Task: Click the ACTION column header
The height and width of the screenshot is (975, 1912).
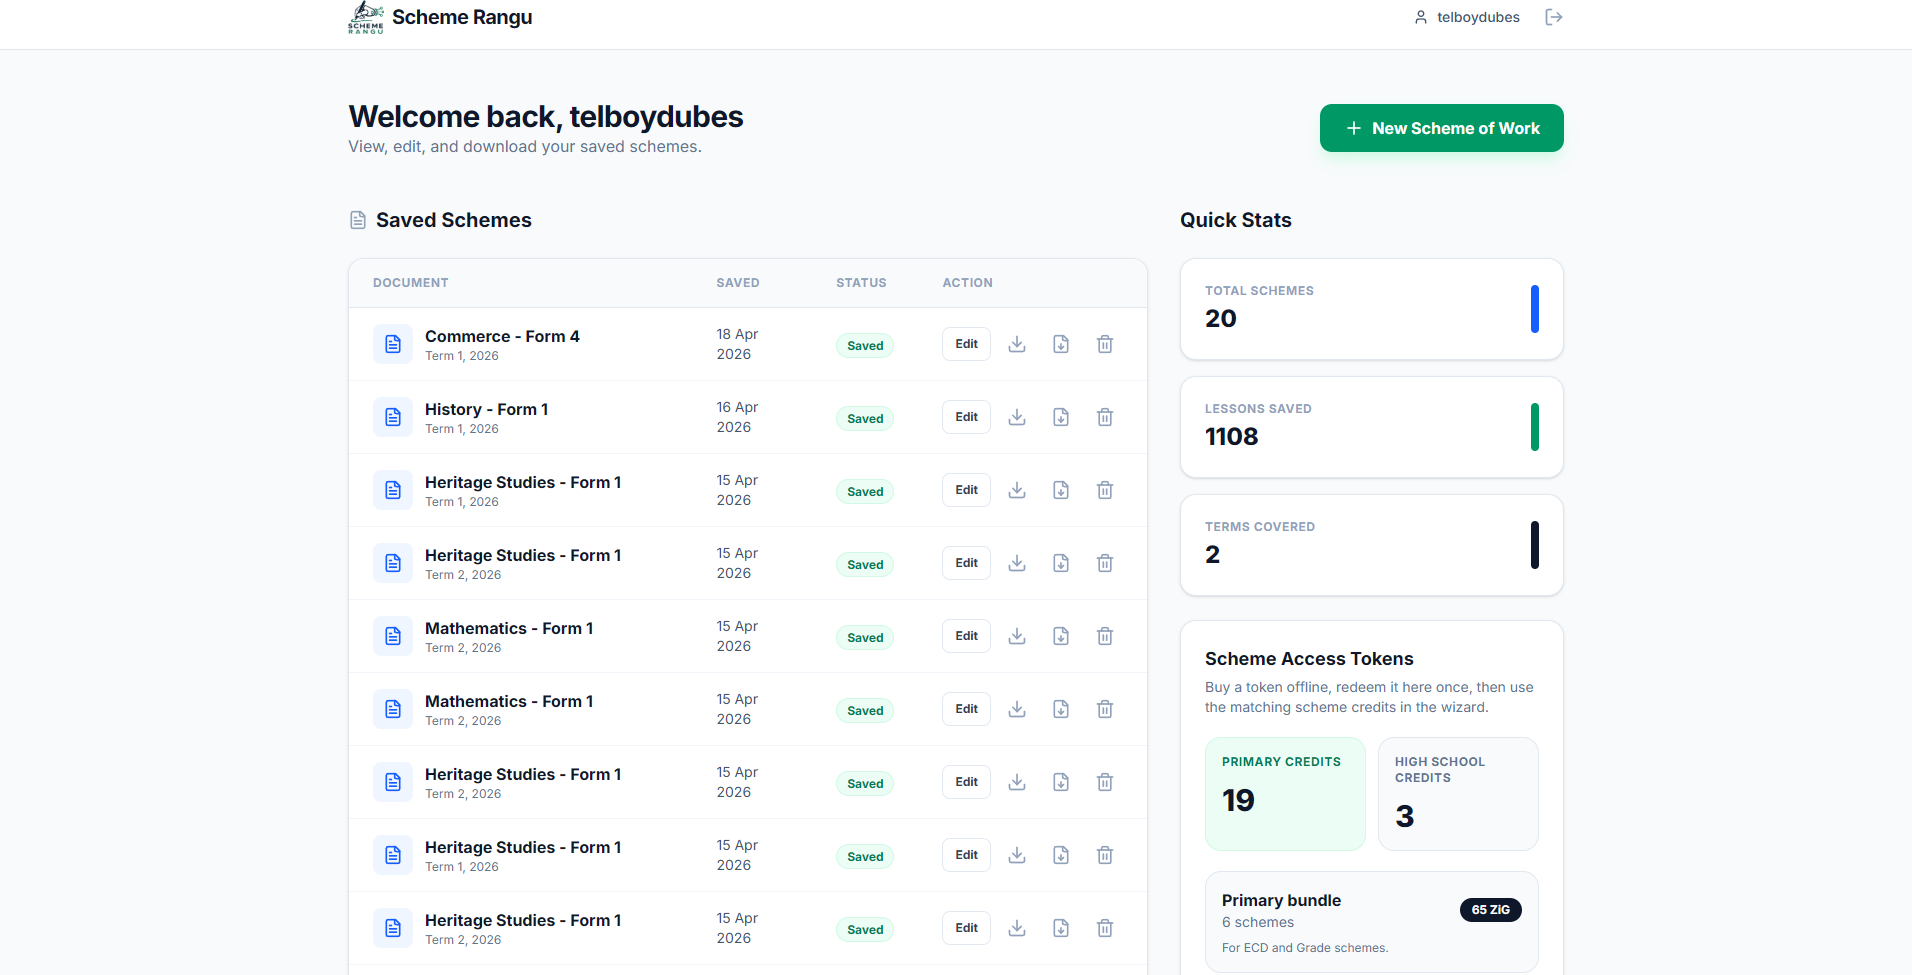Action: 967,283
